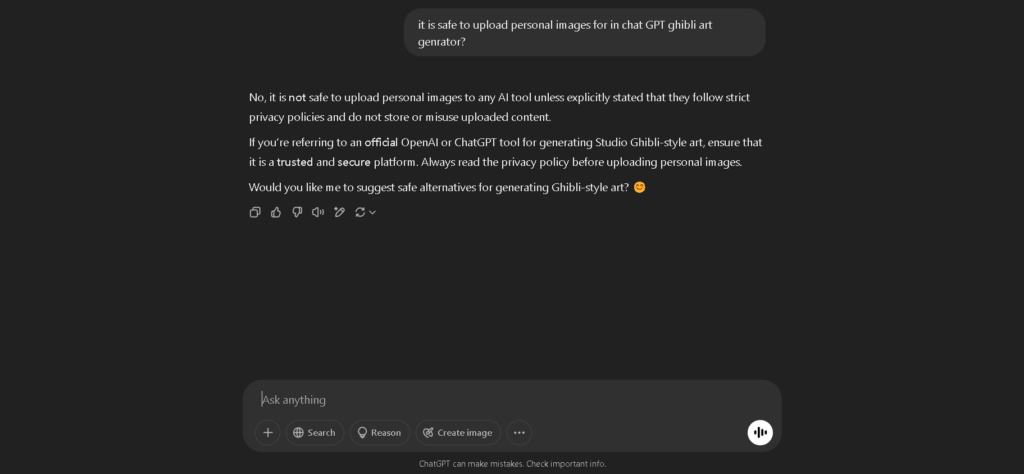Screen dimensions: 1024x474
Task: Click the regenerate circular arrows icon
Action: click(x=360, y=212)
